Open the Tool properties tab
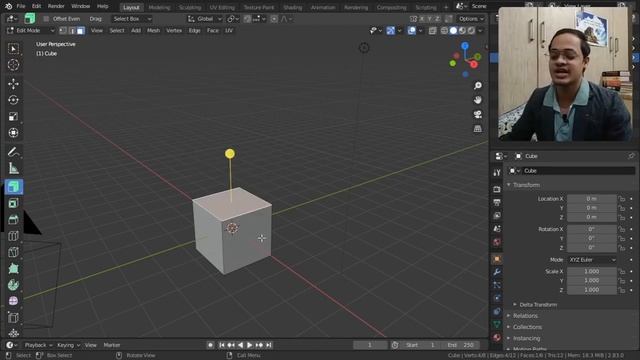This screenshot has height=360, width=640. 497,173
